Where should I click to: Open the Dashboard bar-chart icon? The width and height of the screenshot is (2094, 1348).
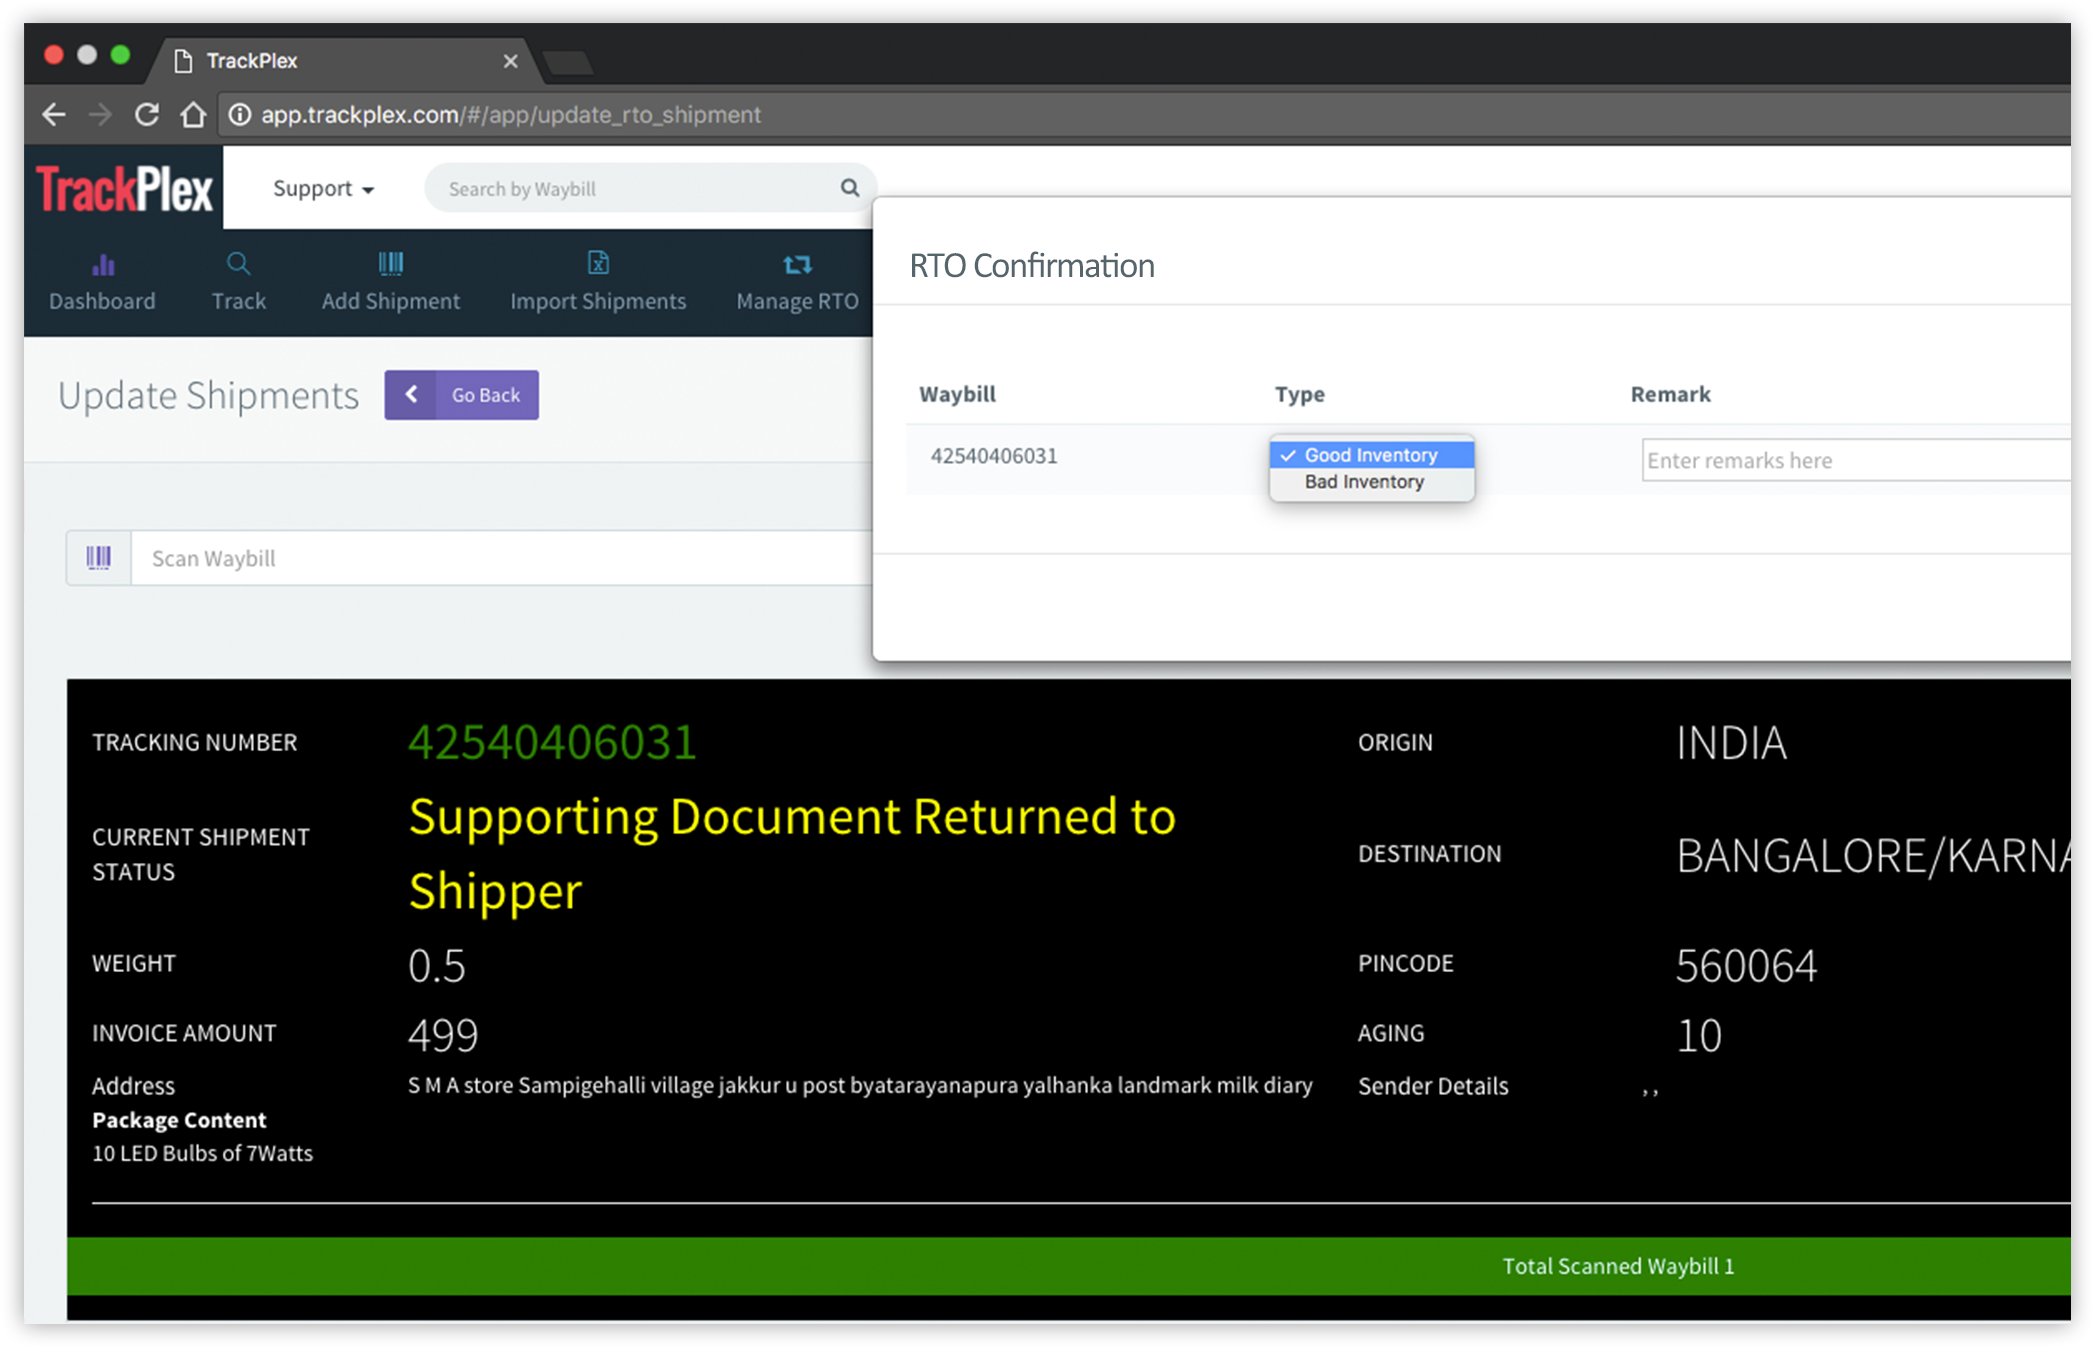coord(103,263)
